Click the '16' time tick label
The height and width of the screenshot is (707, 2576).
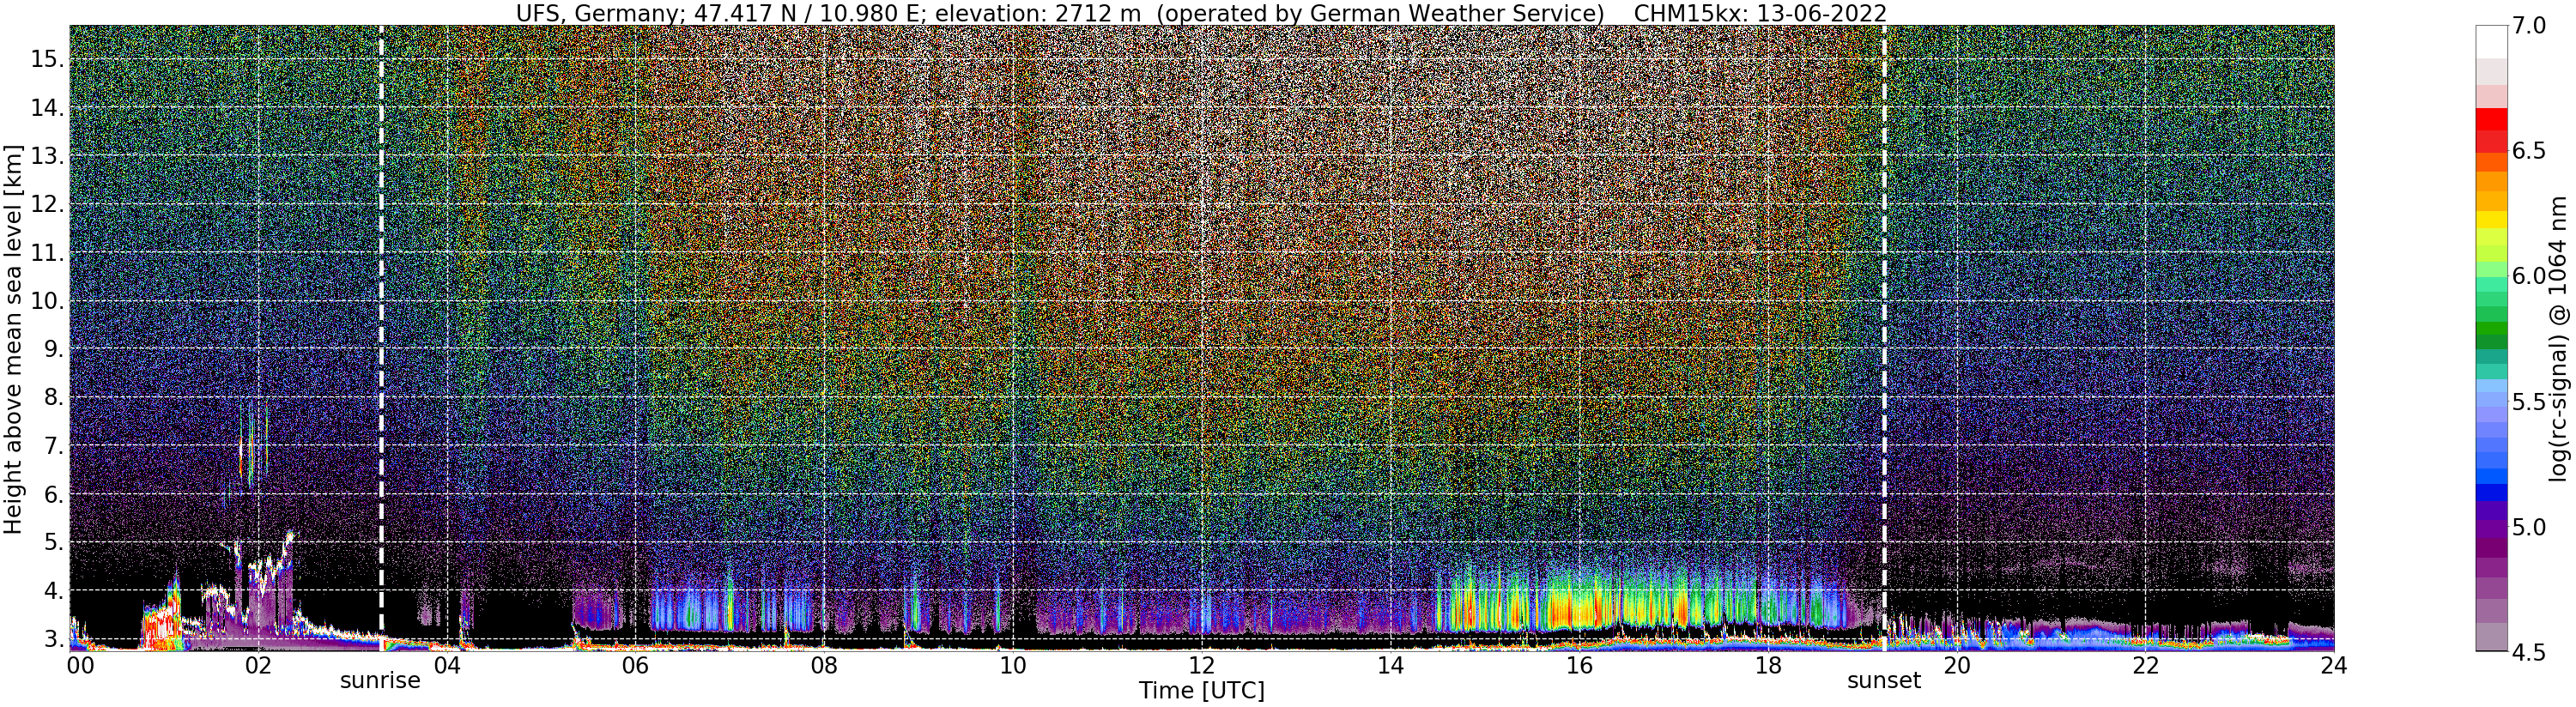[x=1579, y=666]
